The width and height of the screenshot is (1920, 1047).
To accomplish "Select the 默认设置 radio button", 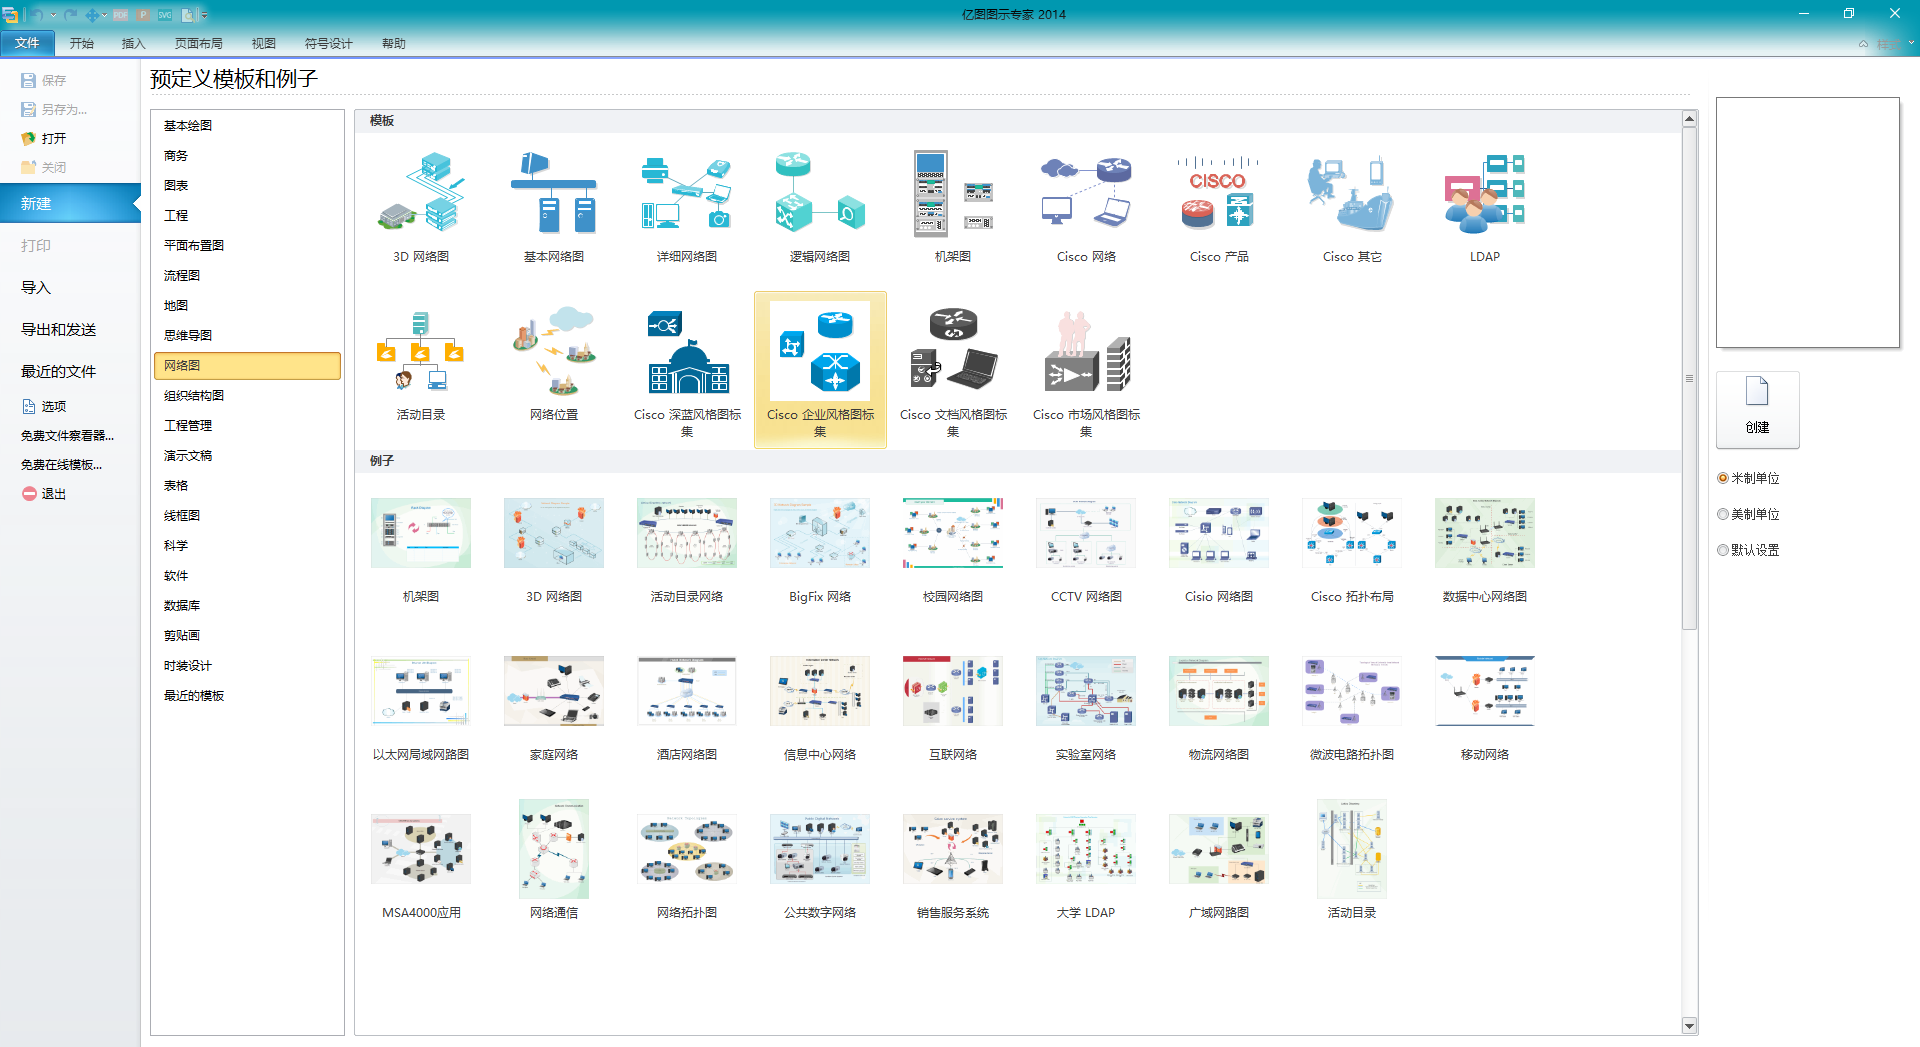I will pos(1723,550).
